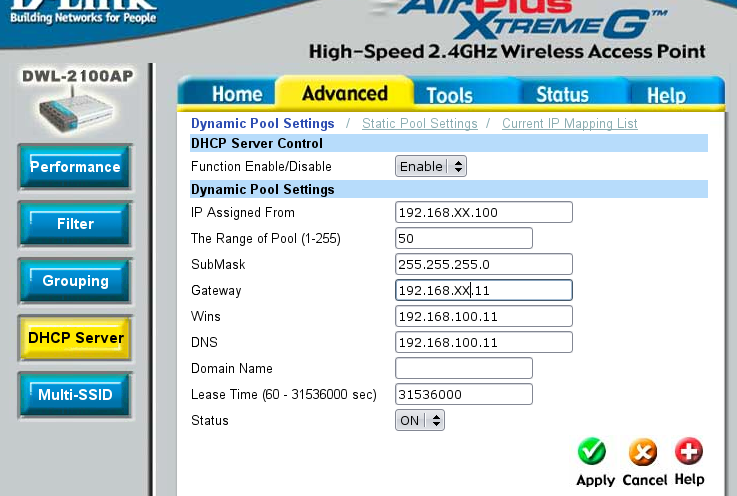The width and height of the screenshot is (737, 496).
Task: Open the Status ON dropdown
Action: [x=419, y=421]
